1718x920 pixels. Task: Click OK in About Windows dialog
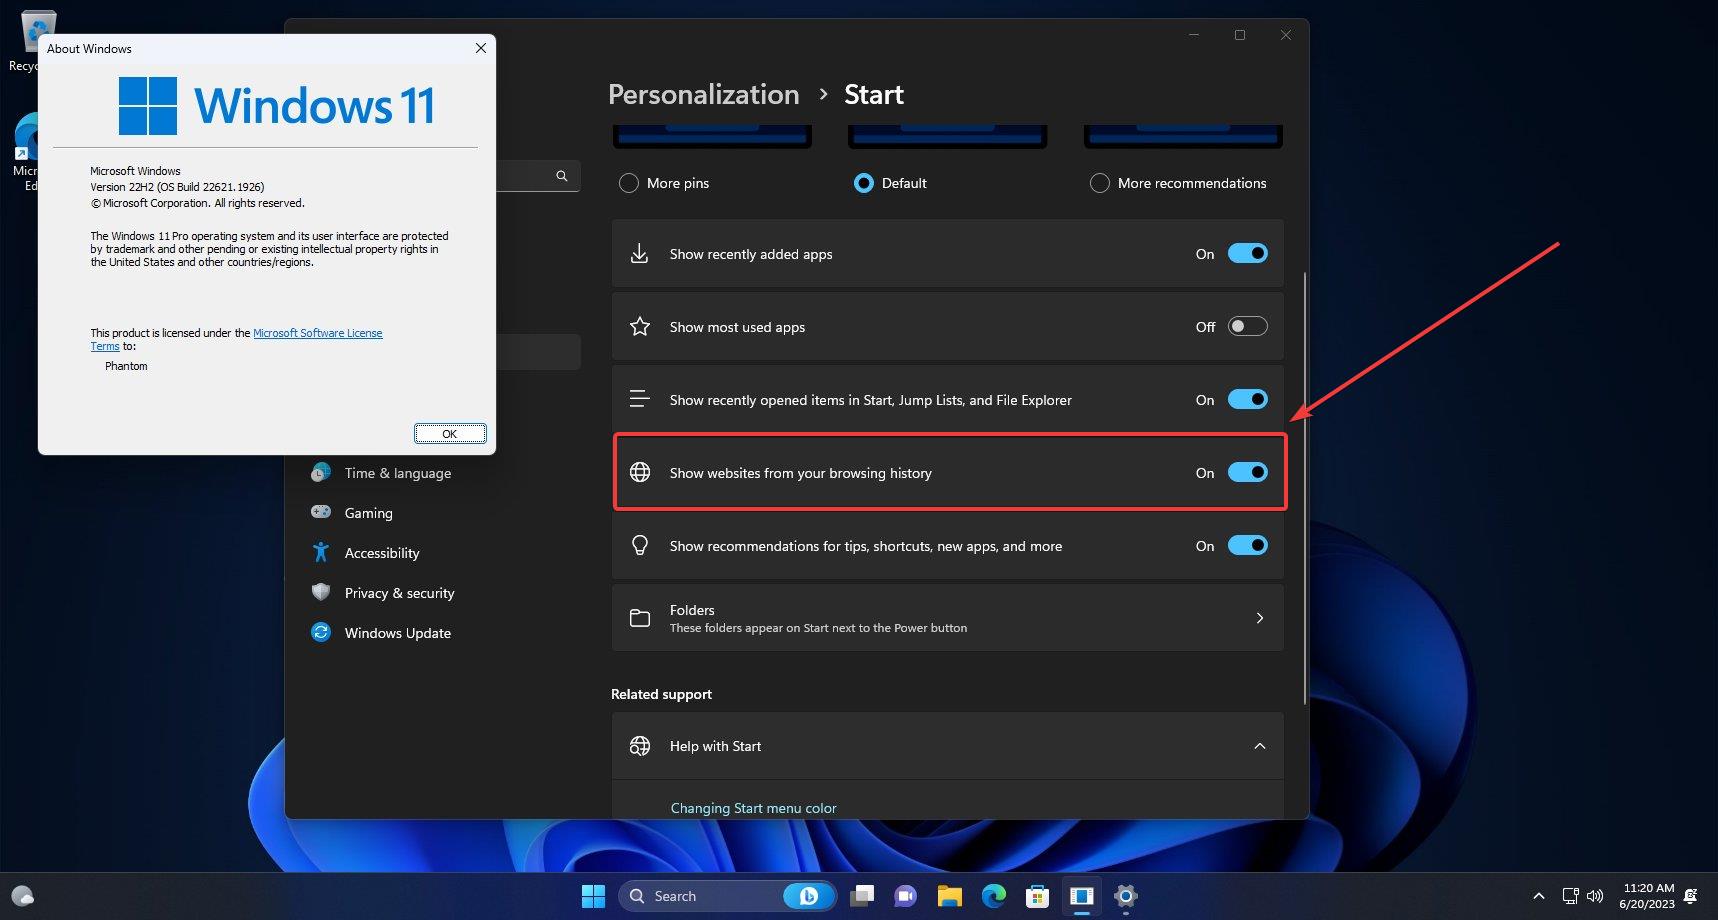tap(450, 433)
